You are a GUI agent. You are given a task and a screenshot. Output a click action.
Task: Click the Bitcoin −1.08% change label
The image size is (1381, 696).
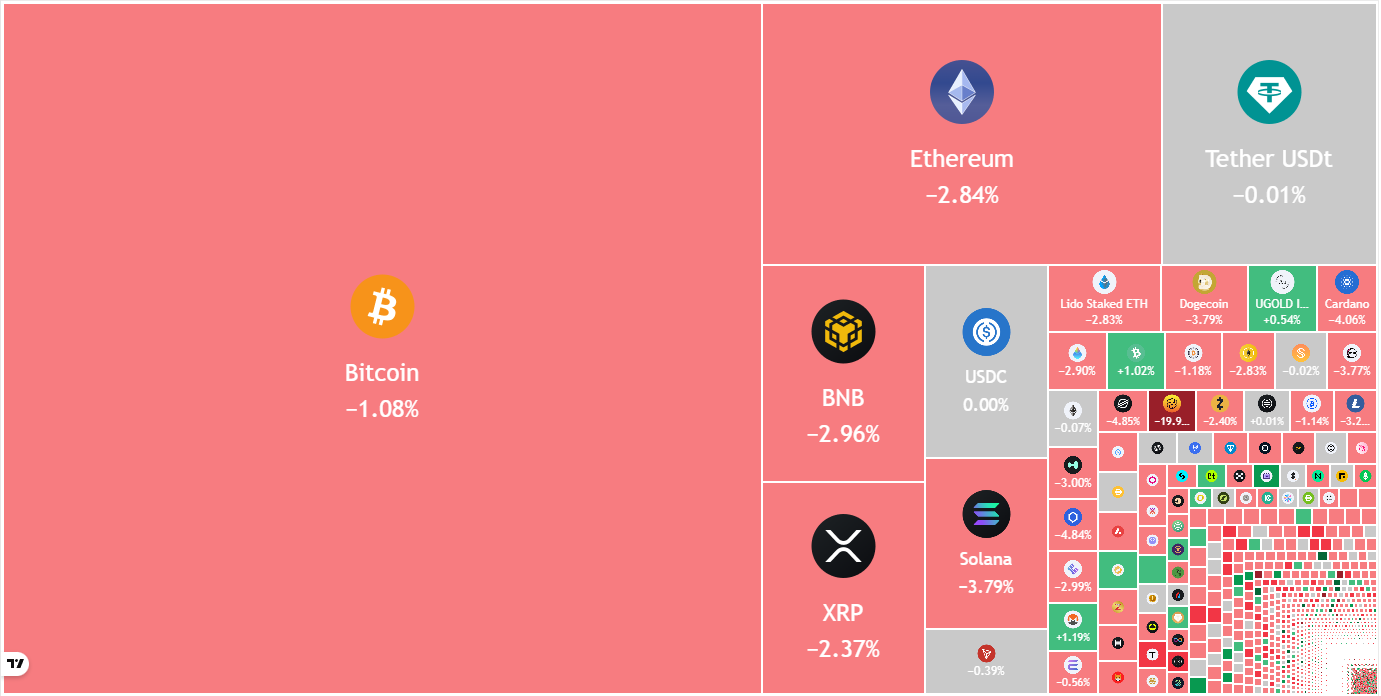(382, 409)
